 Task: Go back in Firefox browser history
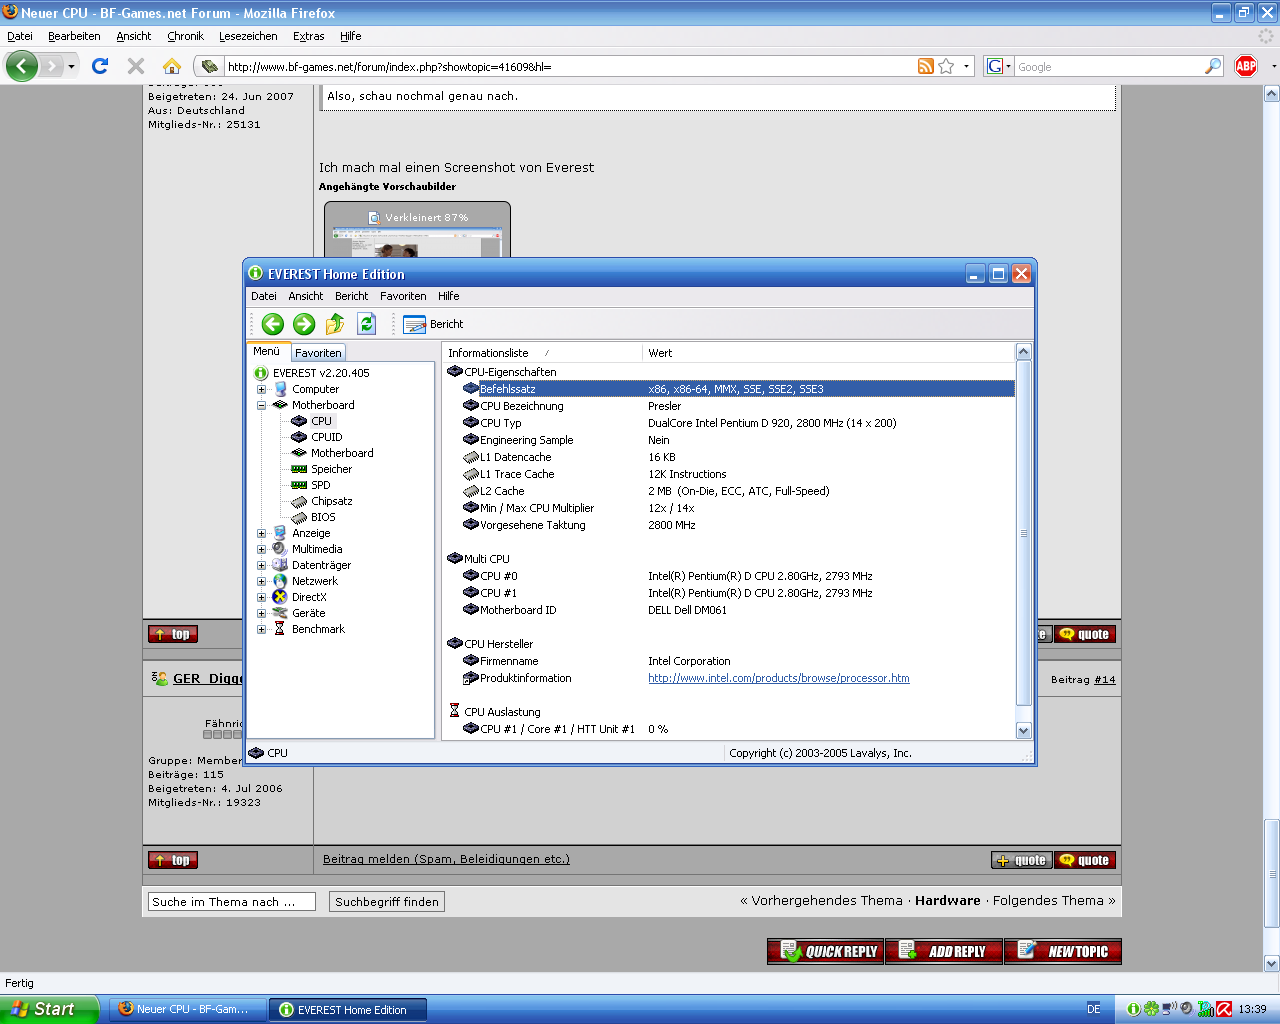(22, 66)
